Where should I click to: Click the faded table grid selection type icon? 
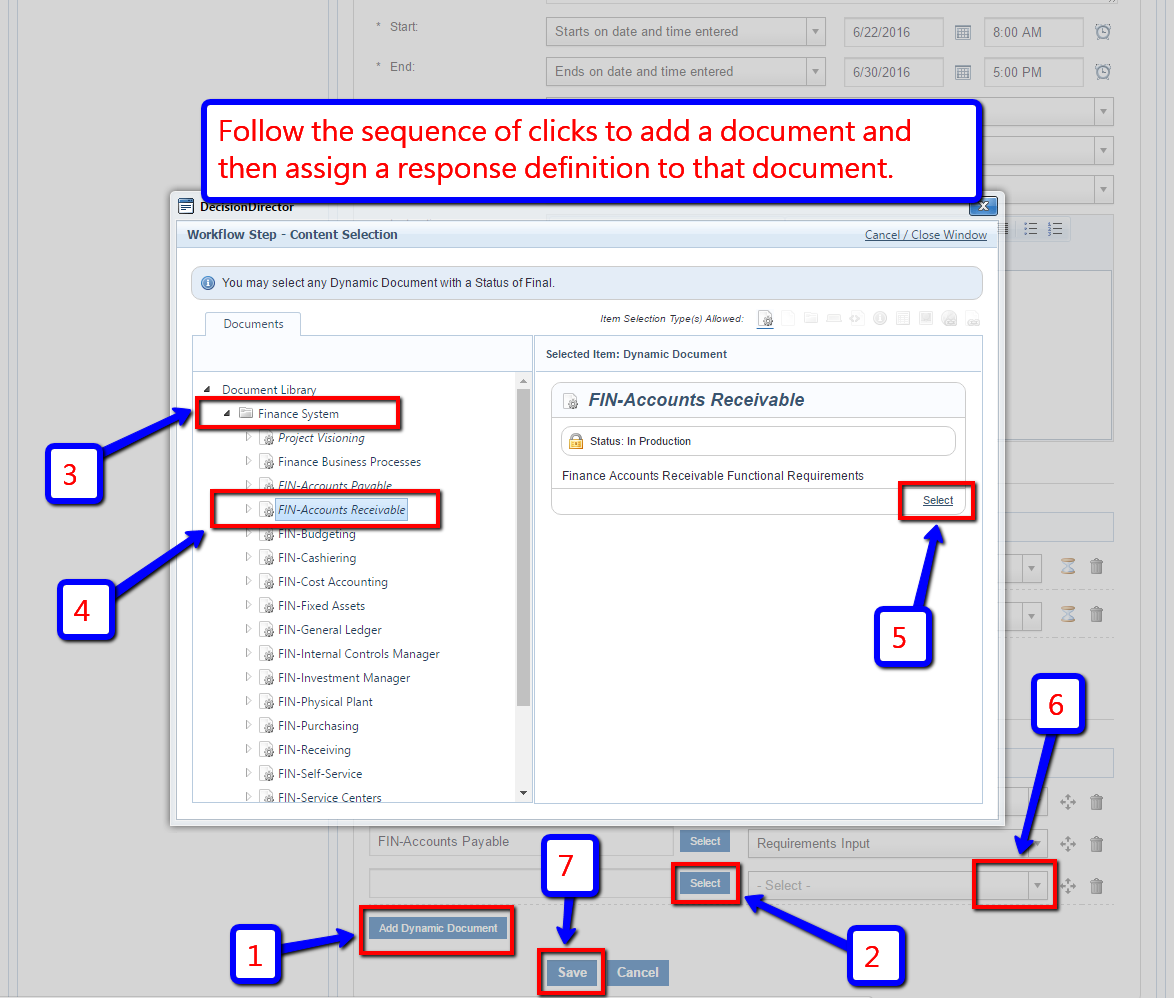903,318
